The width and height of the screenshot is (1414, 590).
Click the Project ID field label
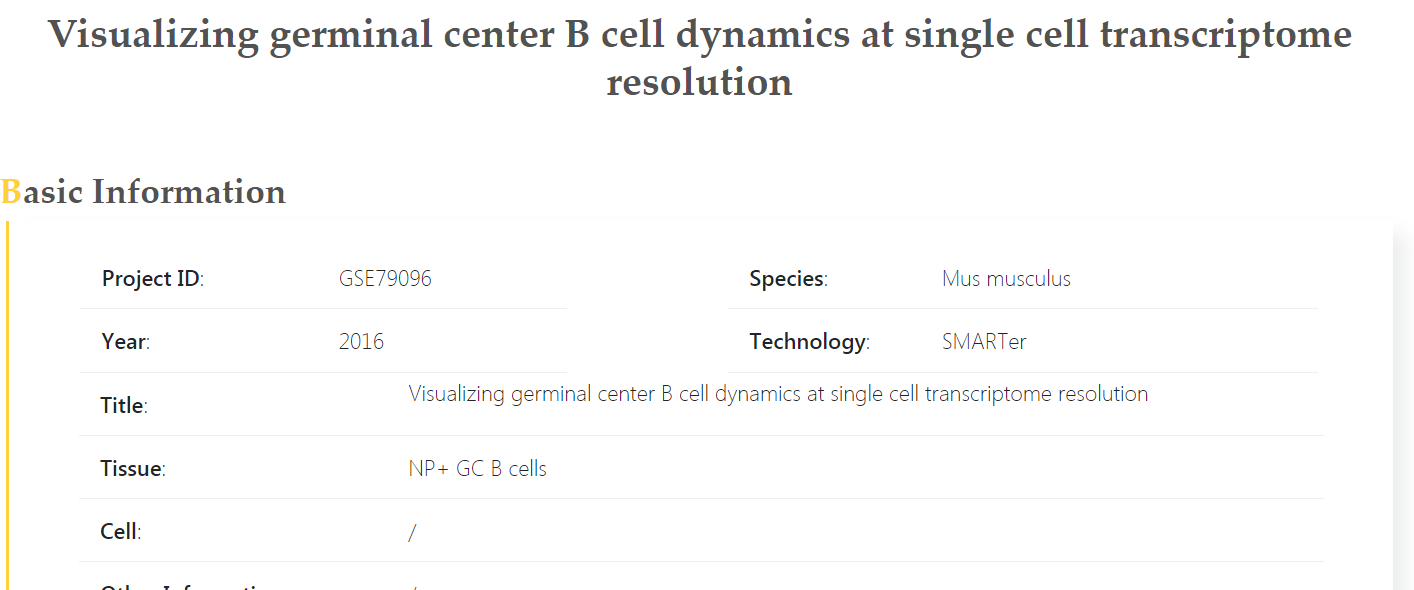152,278
